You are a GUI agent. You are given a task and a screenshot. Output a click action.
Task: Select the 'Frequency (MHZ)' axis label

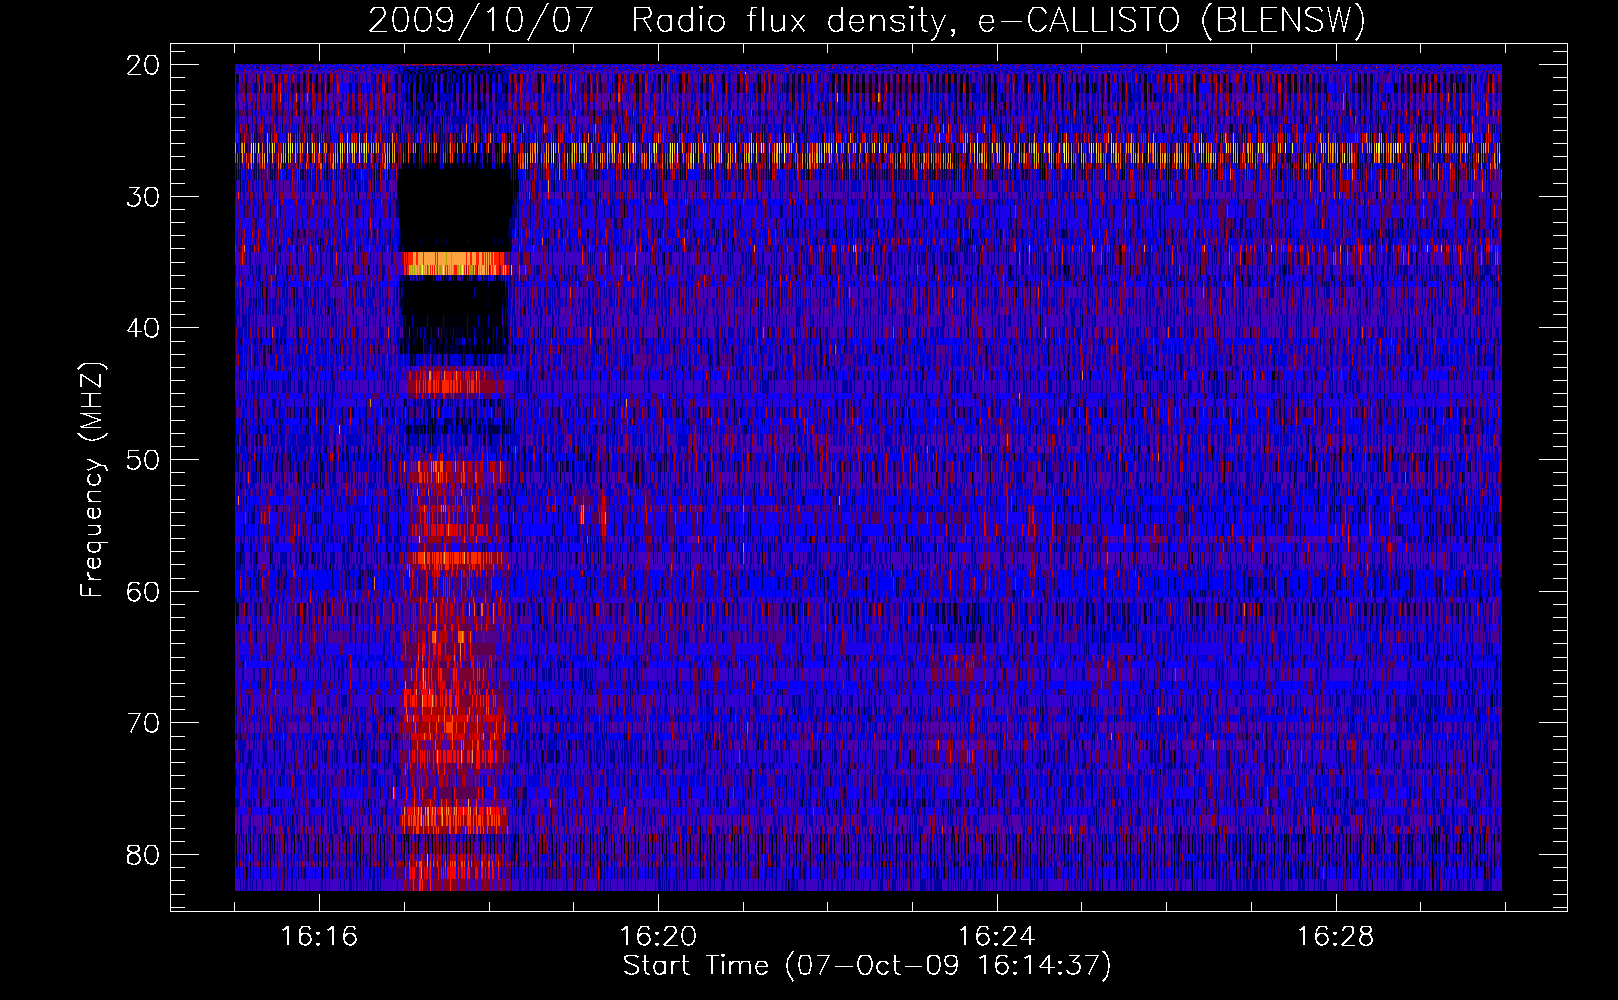click(92, 480)
